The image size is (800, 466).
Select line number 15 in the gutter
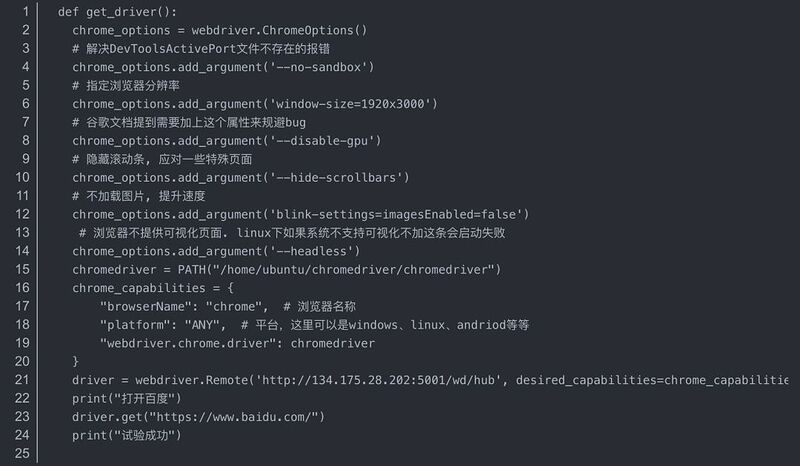coord(22,269)
